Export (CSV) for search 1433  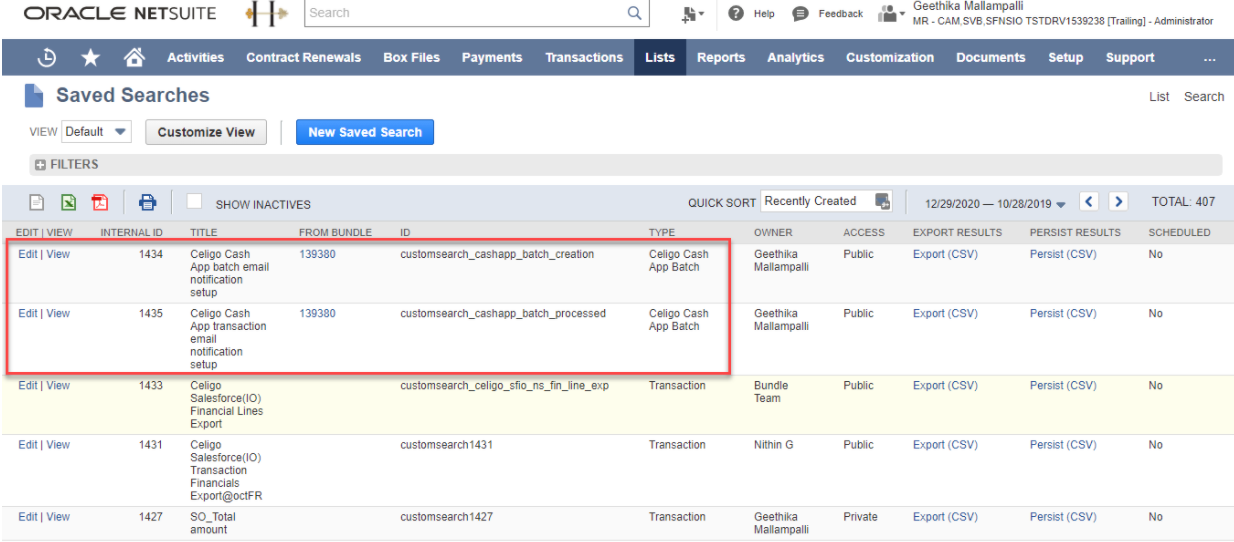tap(945, 386)
